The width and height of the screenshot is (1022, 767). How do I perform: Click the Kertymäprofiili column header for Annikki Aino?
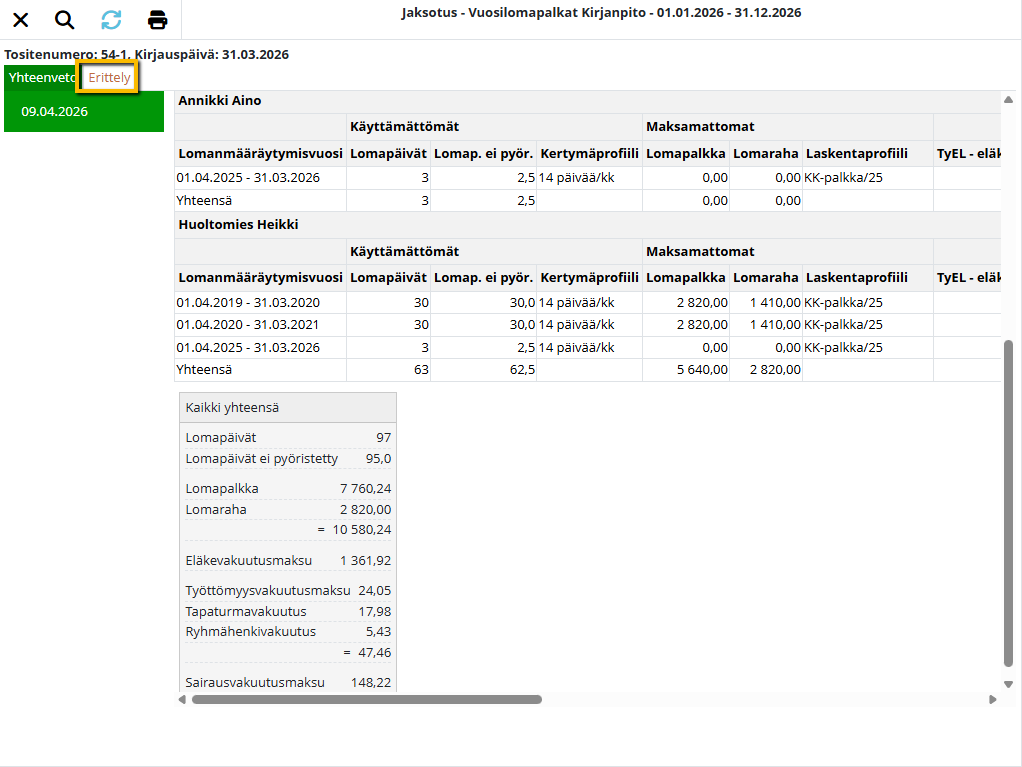click(x=589, y=154)
